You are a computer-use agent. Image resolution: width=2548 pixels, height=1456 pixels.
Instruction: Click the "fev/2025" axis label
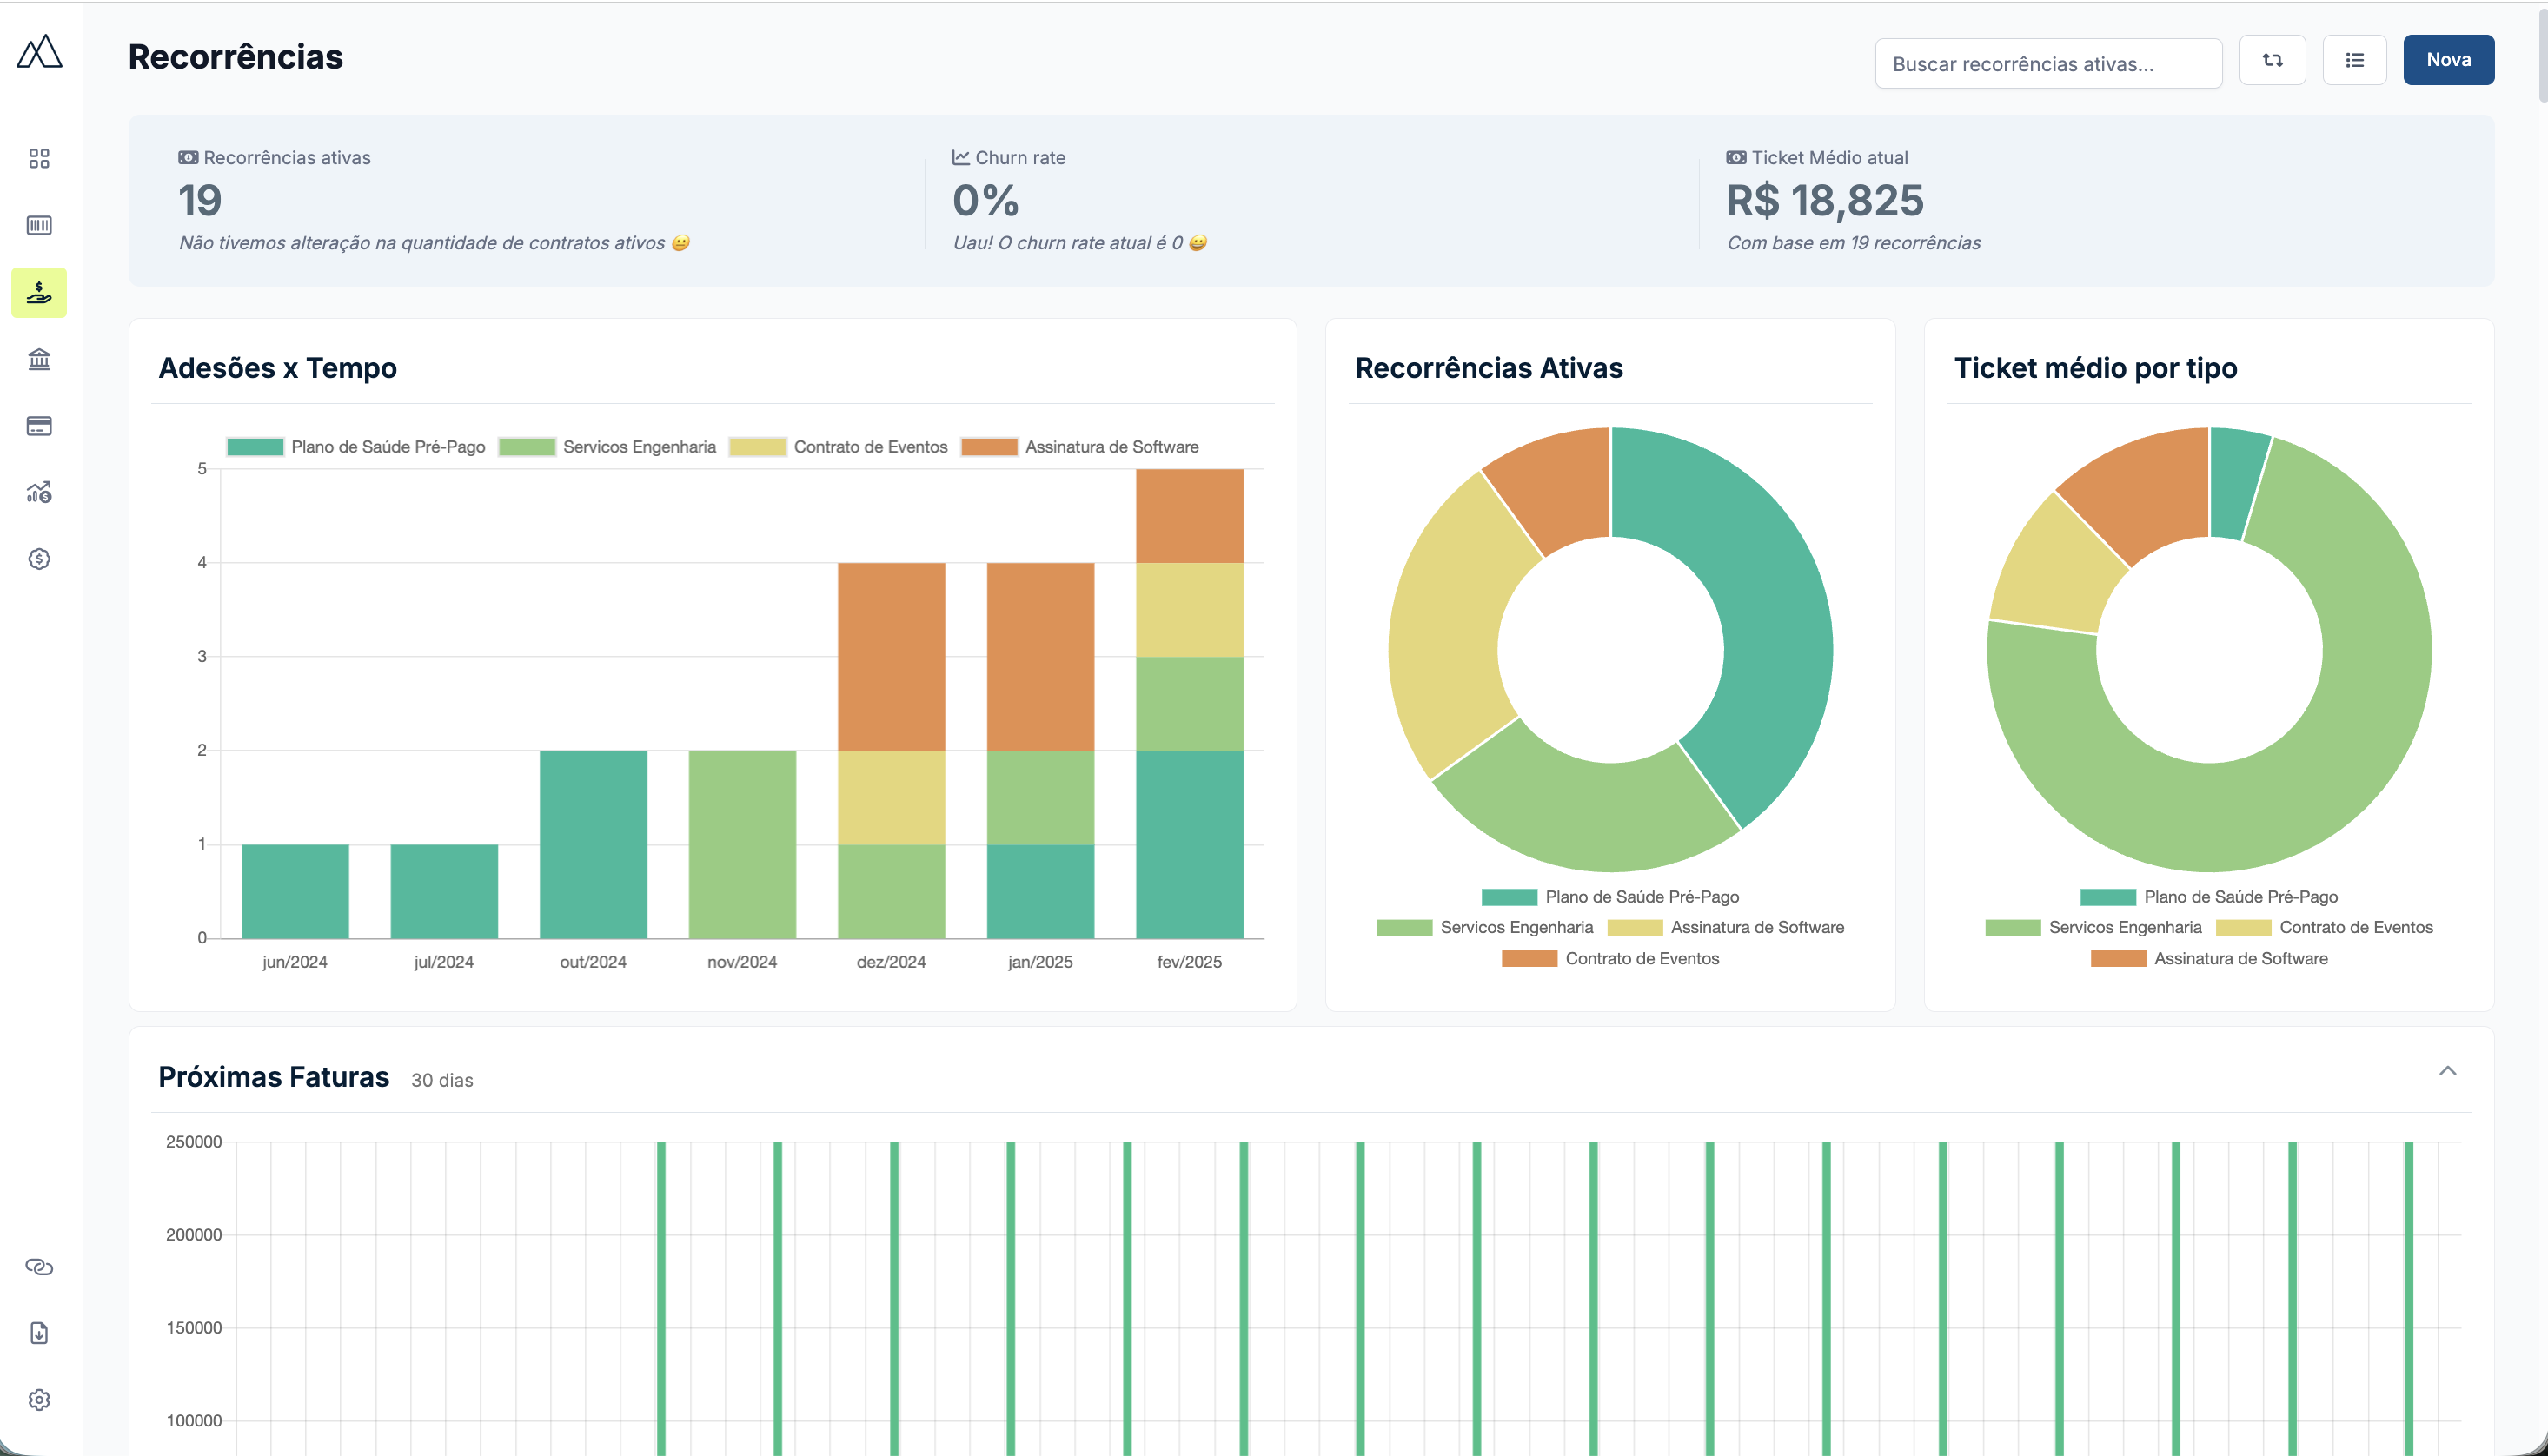coord(1189,962)
